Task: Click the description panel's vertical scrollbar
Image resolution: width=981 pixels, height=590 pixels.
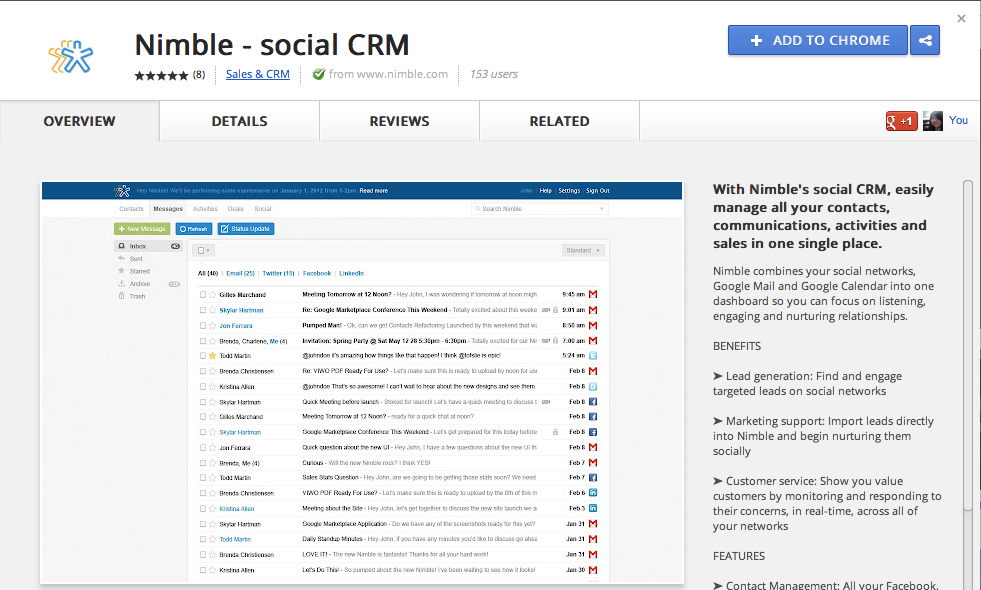Action: point(968,344)
